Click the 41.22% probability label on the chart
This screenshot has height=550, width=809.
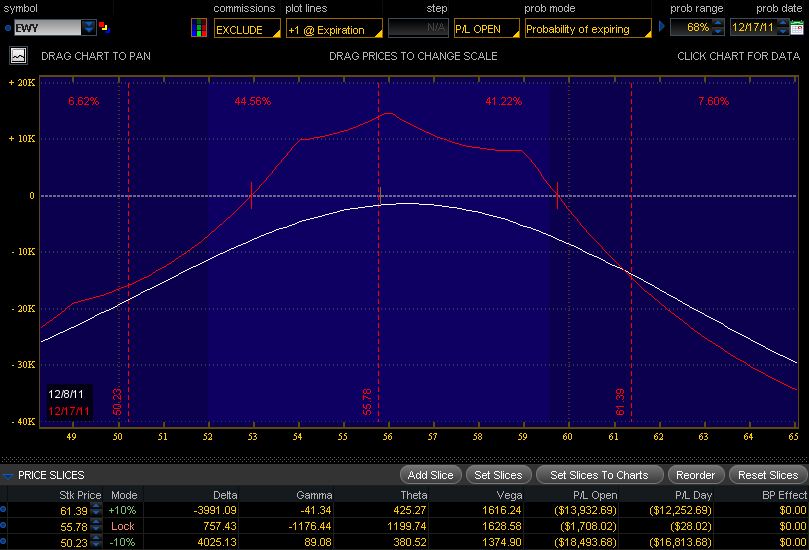pos(504,101)
